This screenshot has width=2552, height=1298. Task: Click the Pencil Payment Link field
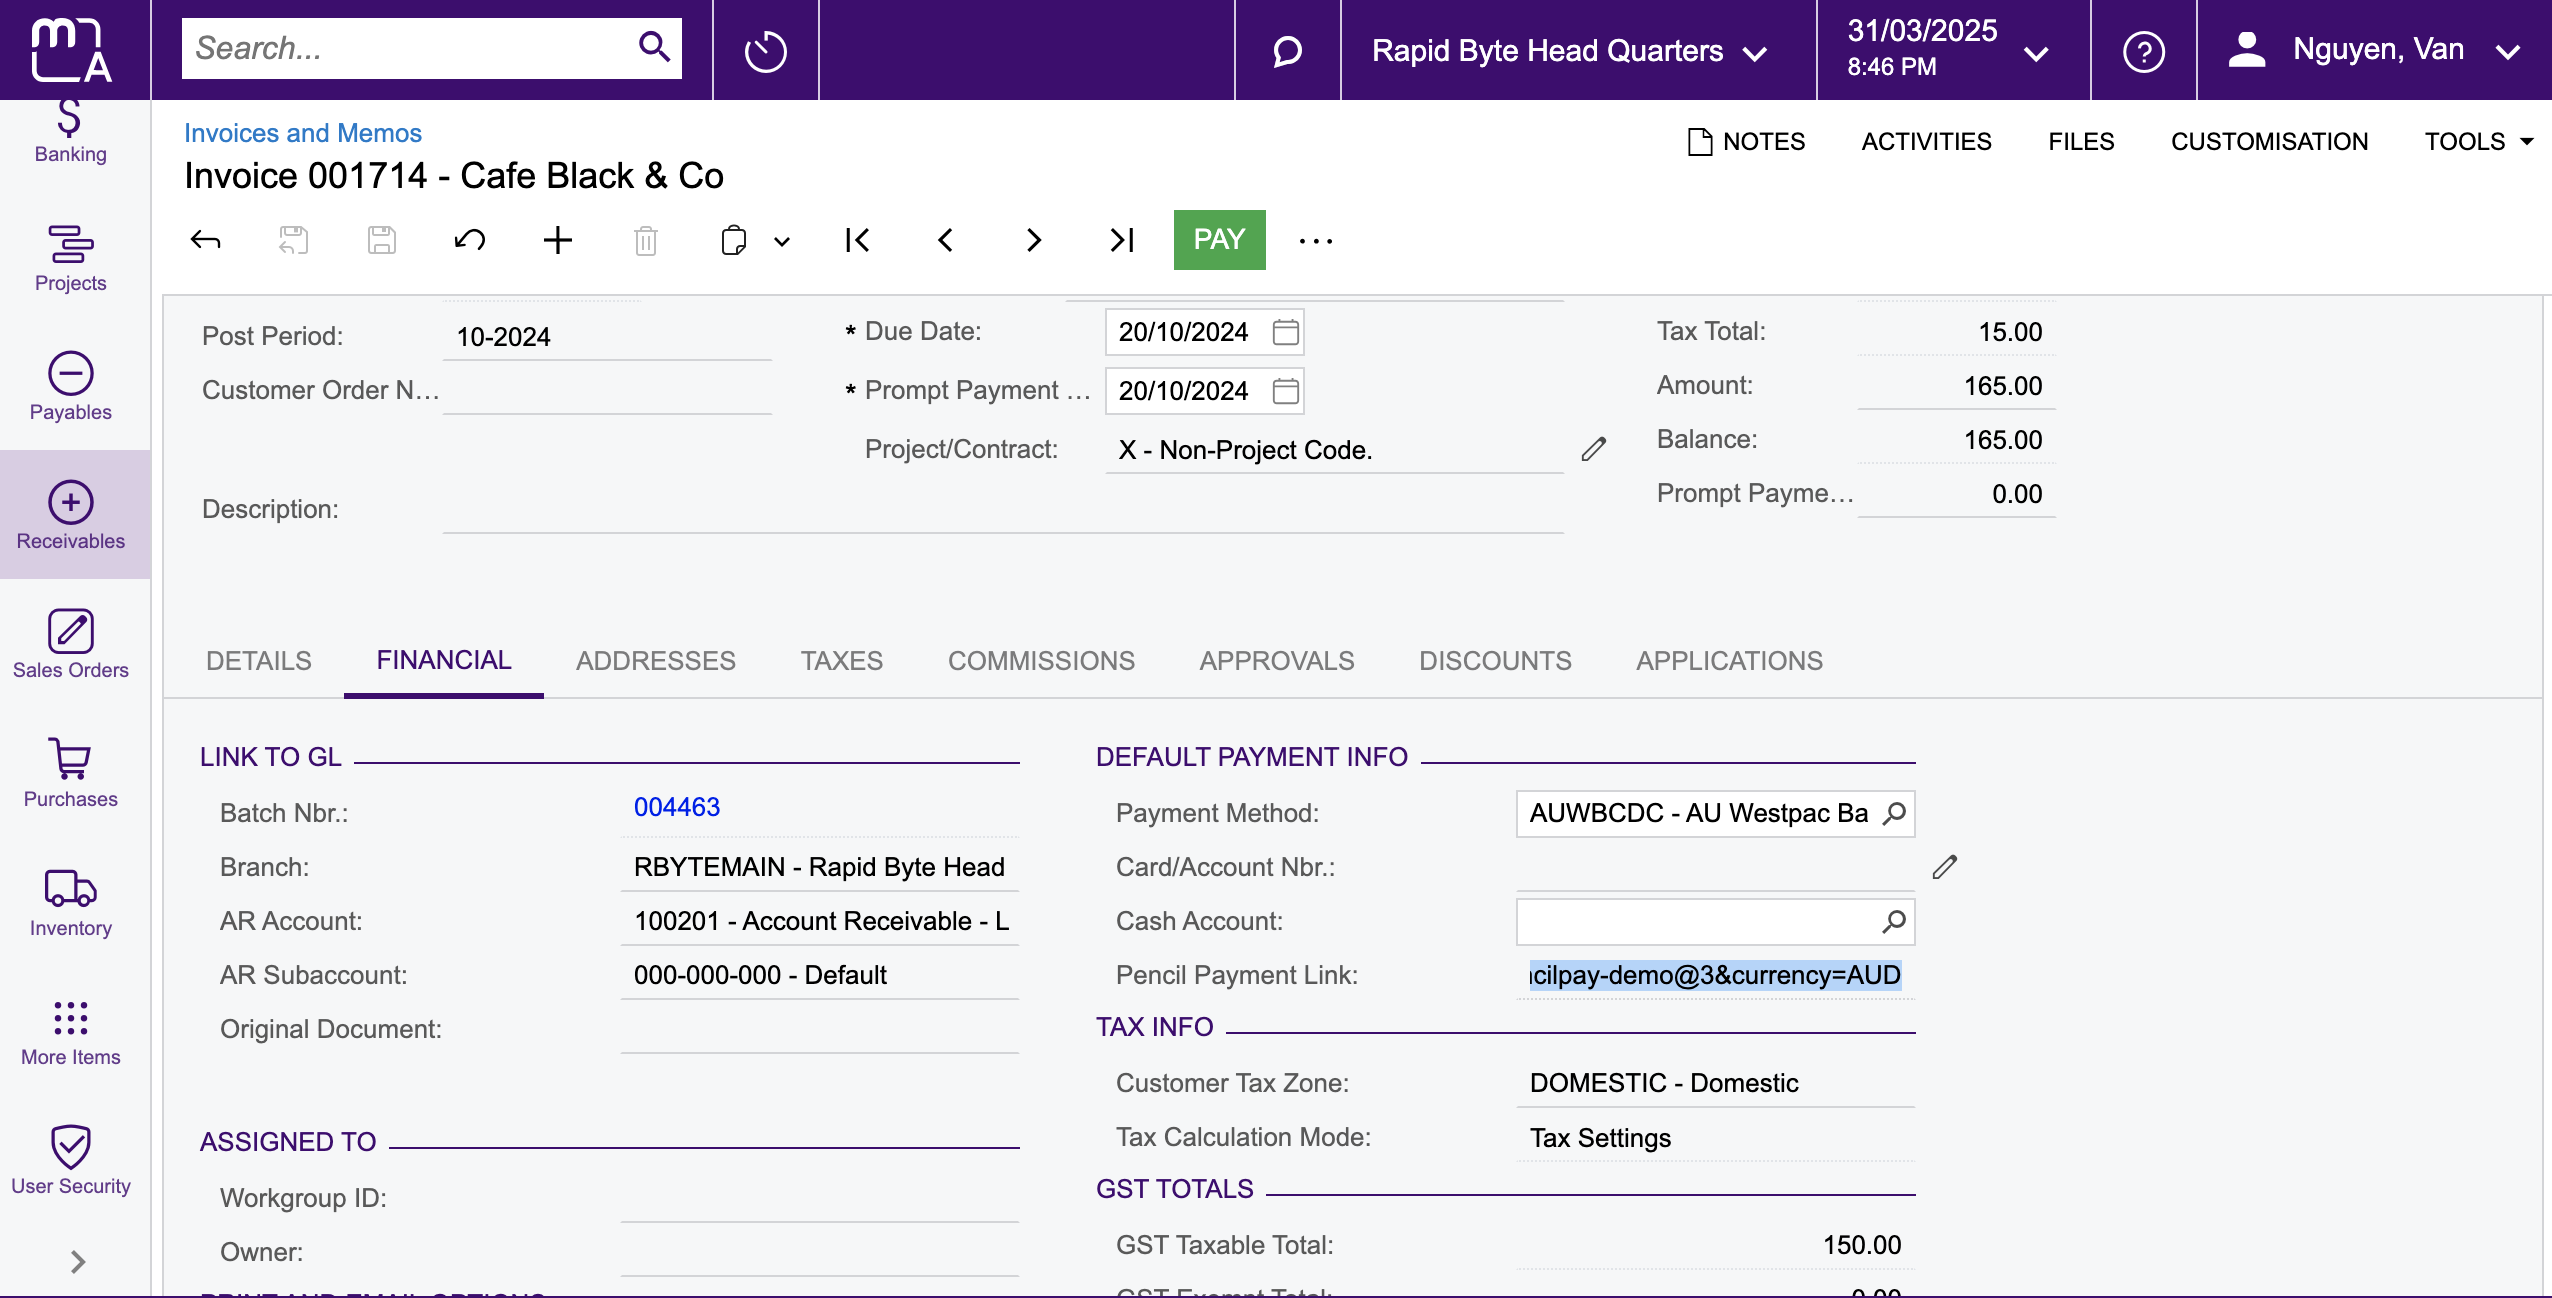(1715, 975)
